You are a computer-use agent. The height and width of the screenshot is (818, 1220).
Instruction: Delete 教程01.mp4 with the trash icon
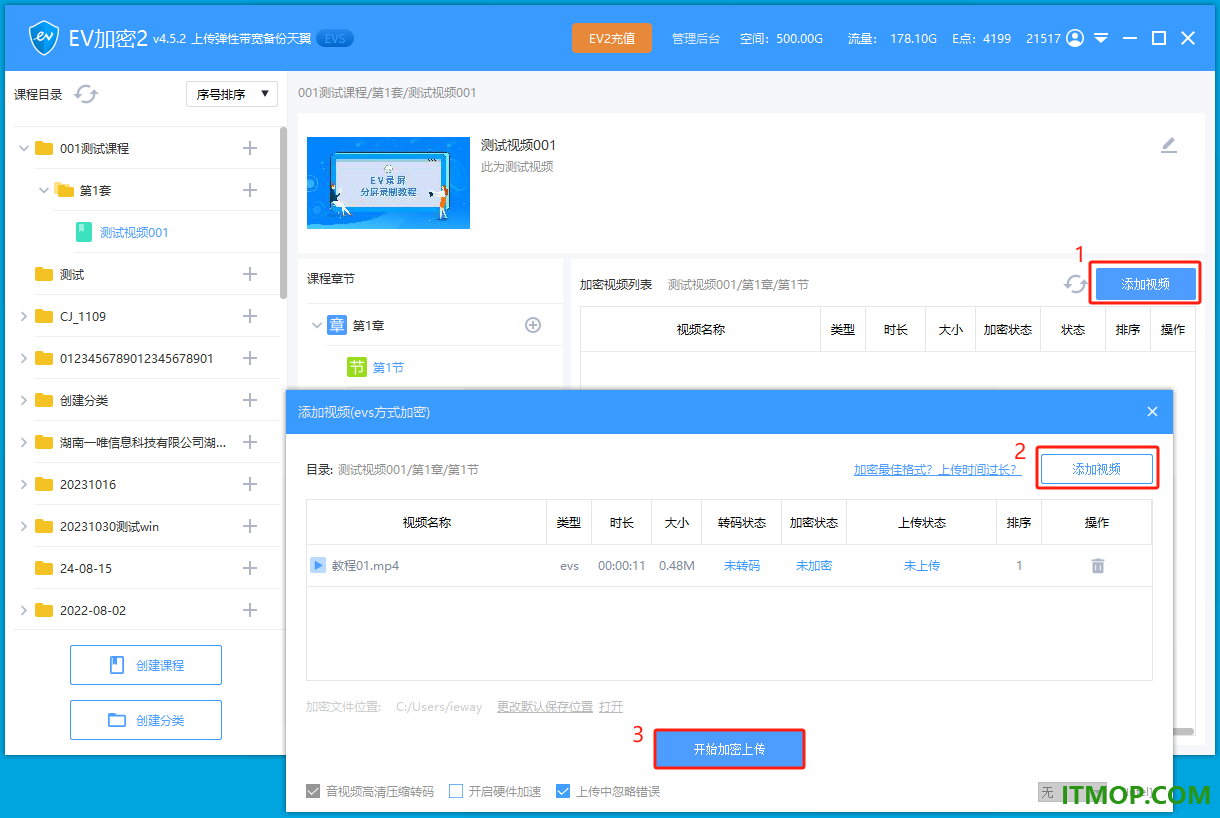pos(1097,566)
